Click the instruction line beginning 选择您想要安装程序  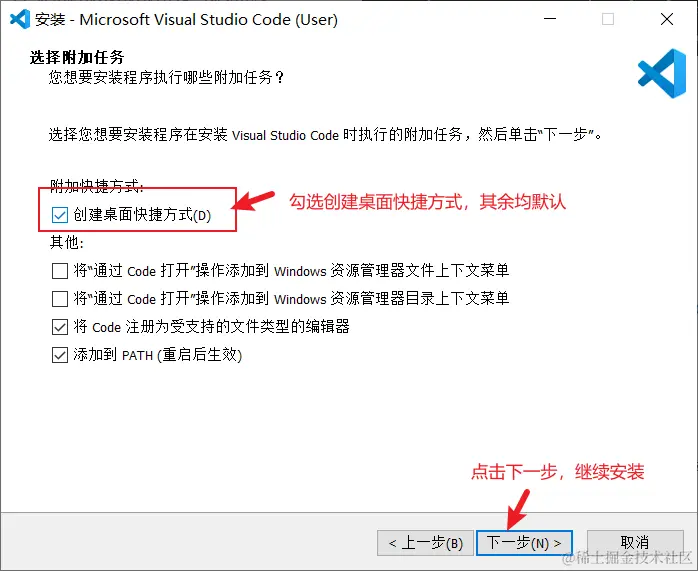(x=326, y=134)
